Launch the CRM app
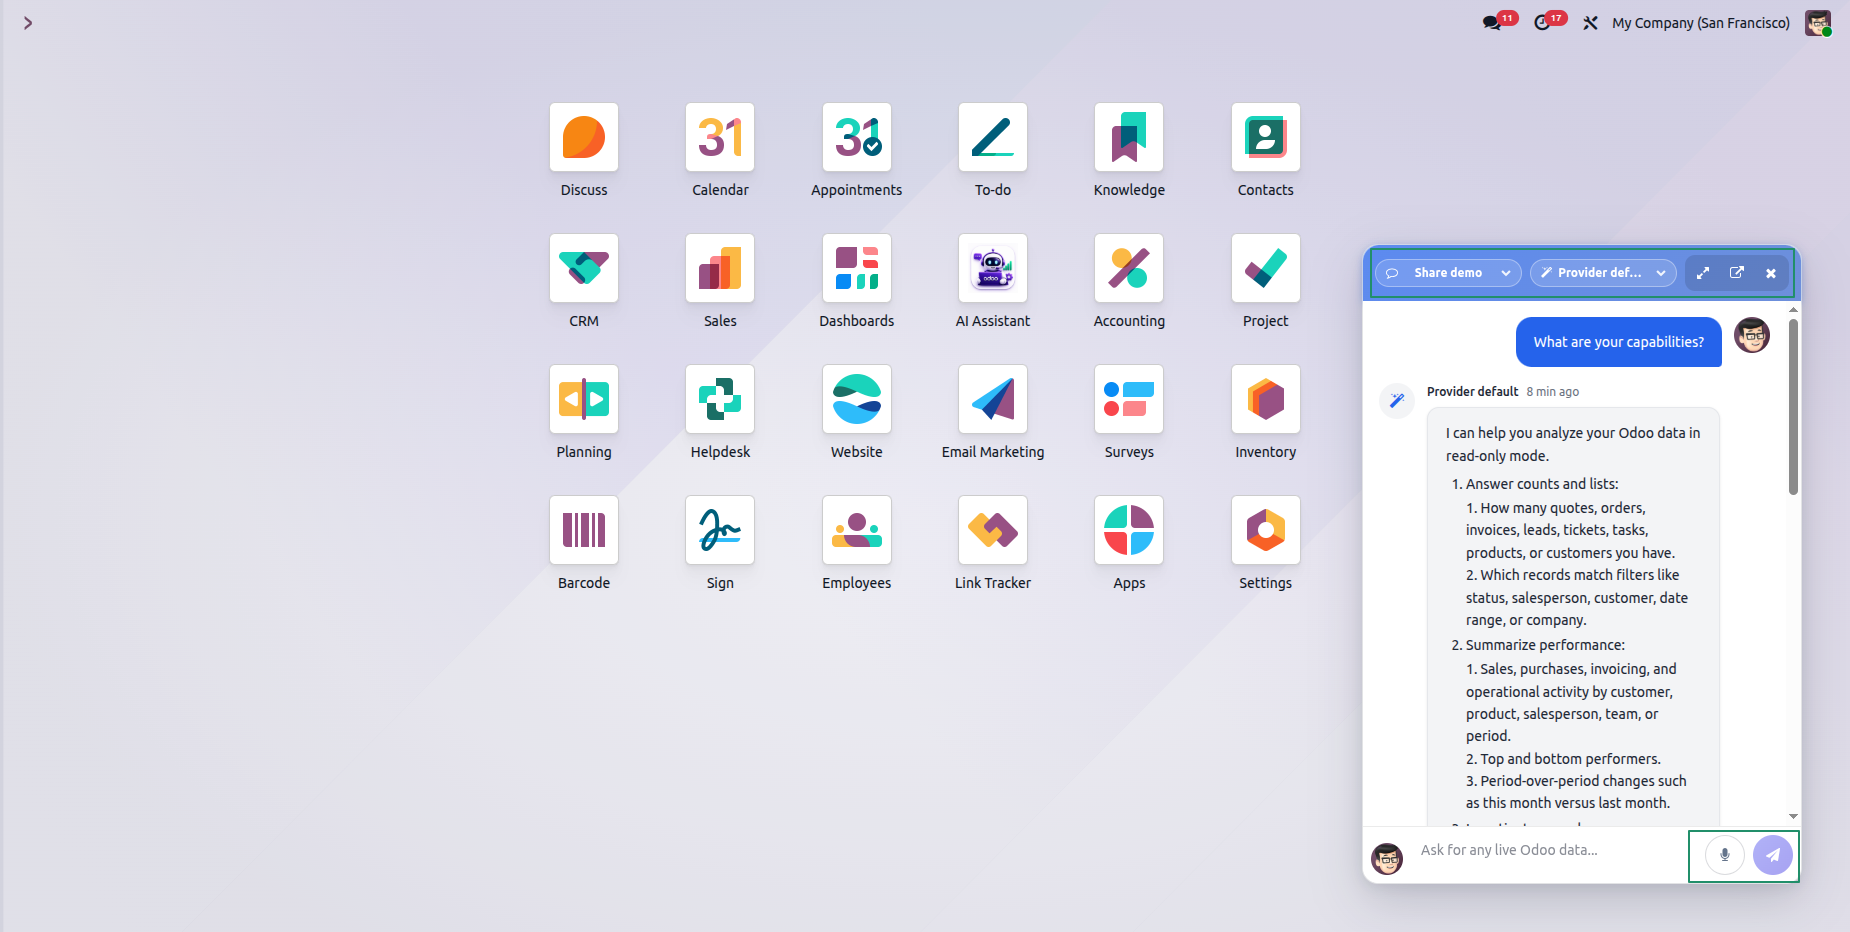Screen dimensions: 1850x932 tap(584, 268)
